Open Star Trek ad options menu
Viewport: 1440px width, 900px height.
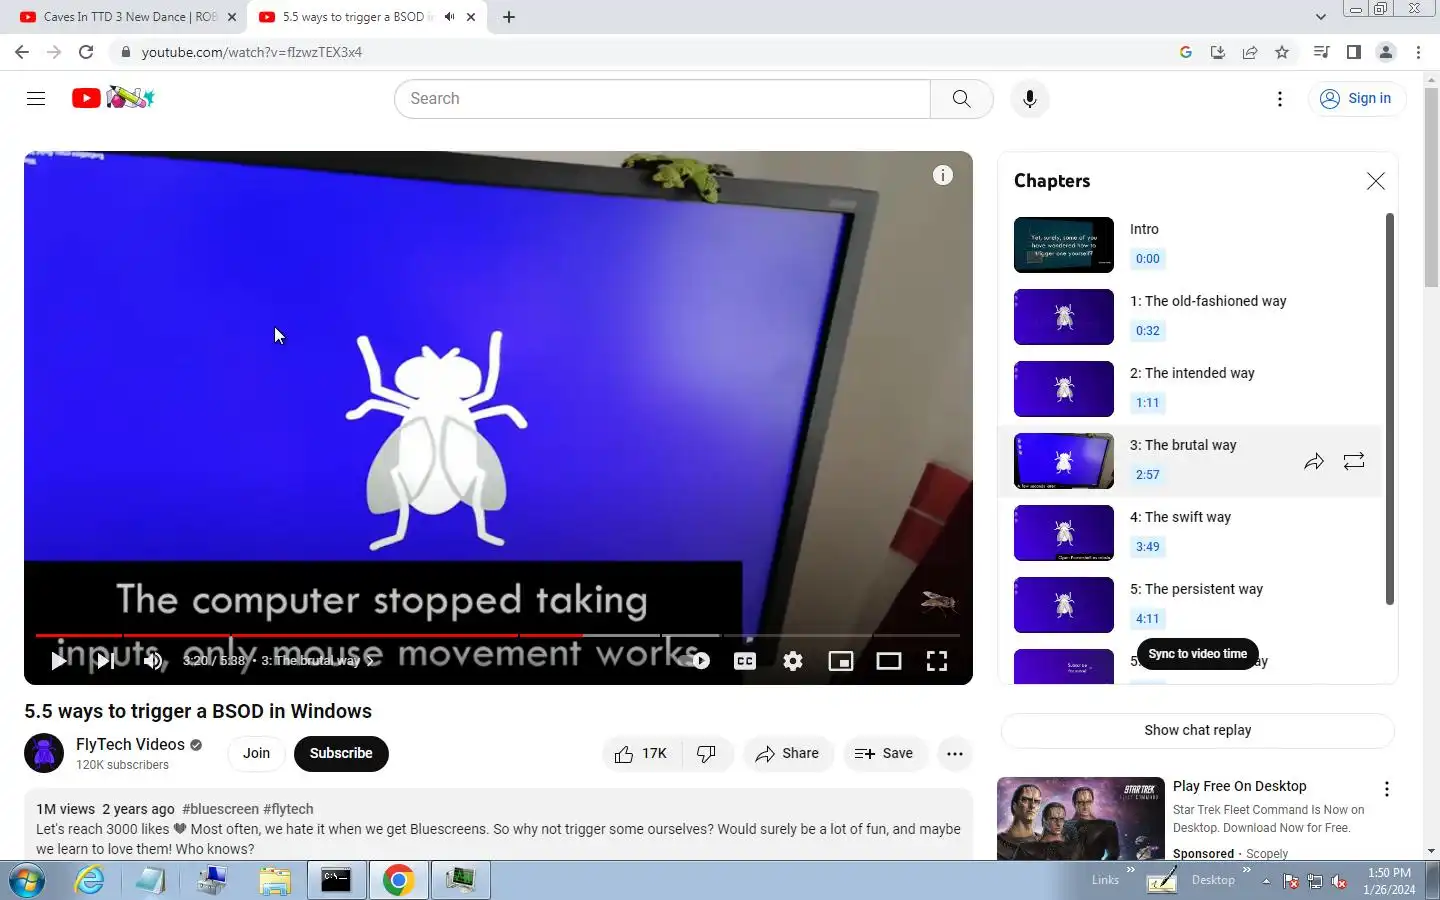[1386, 789]
